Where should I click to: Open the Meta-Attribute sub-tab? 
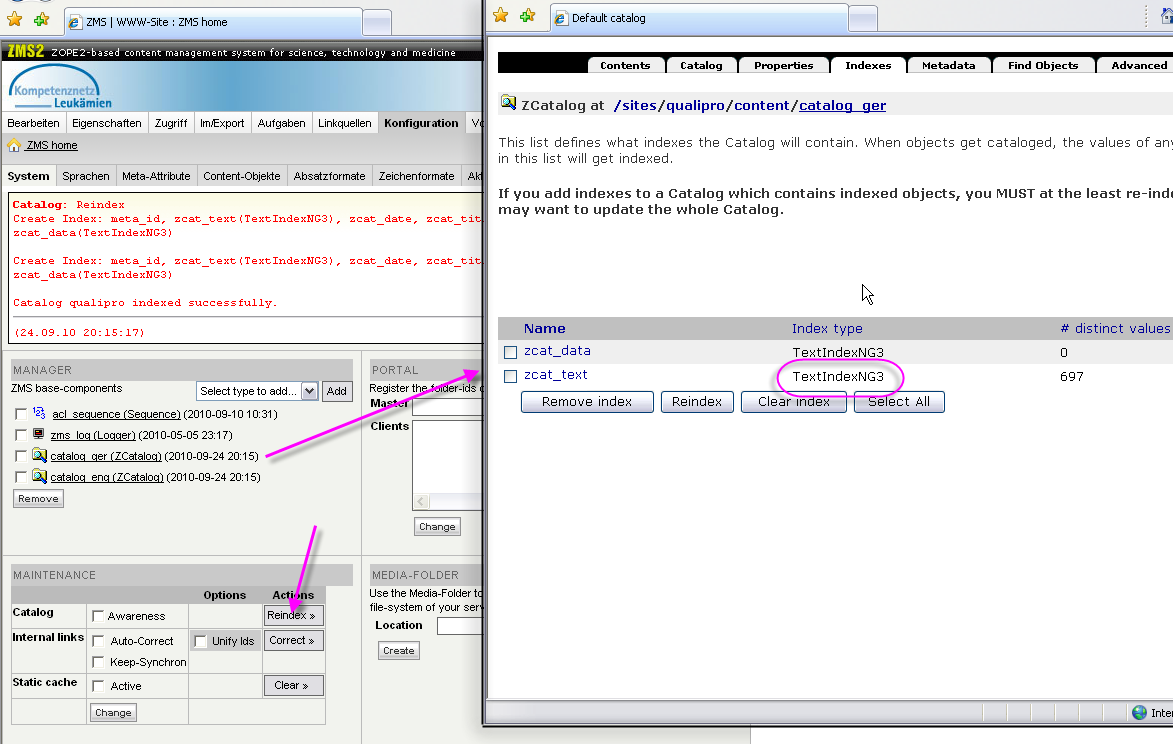[x=156, y=176]
